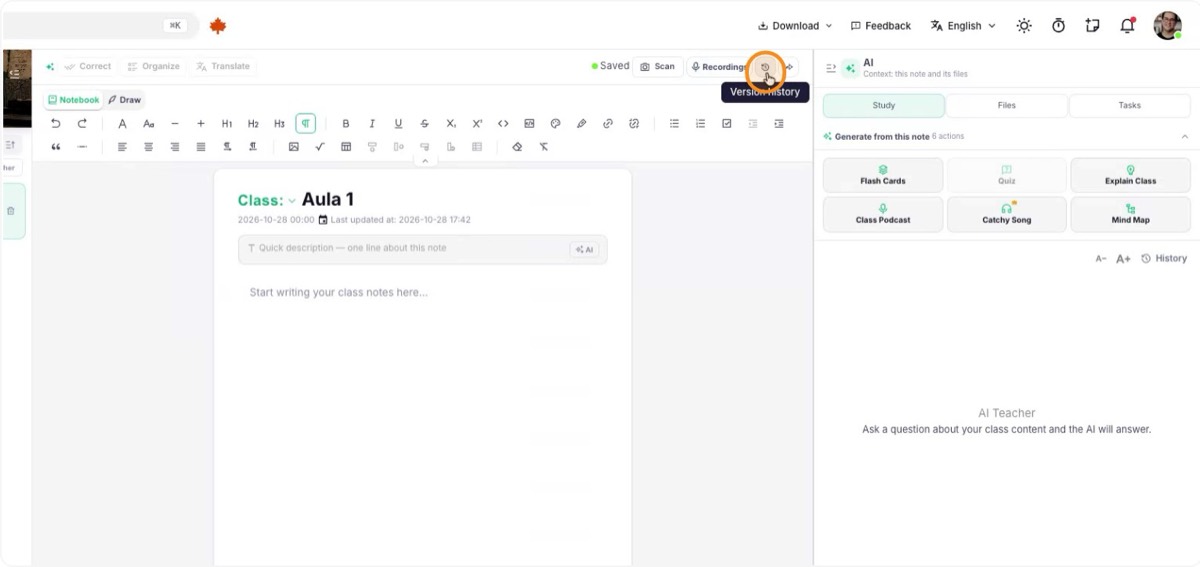1200x567 pixels.
Task: Select the highlighter pen icon
Action: click(x=581, y=124)
